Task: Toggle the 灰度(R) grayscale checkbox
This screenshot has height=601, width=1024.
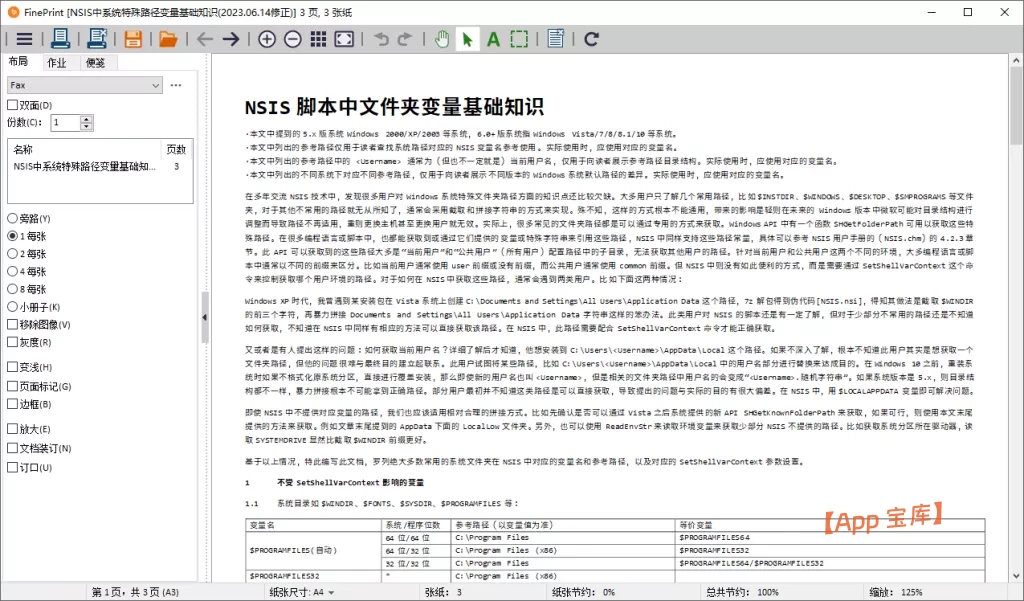Action: (12, 342)
